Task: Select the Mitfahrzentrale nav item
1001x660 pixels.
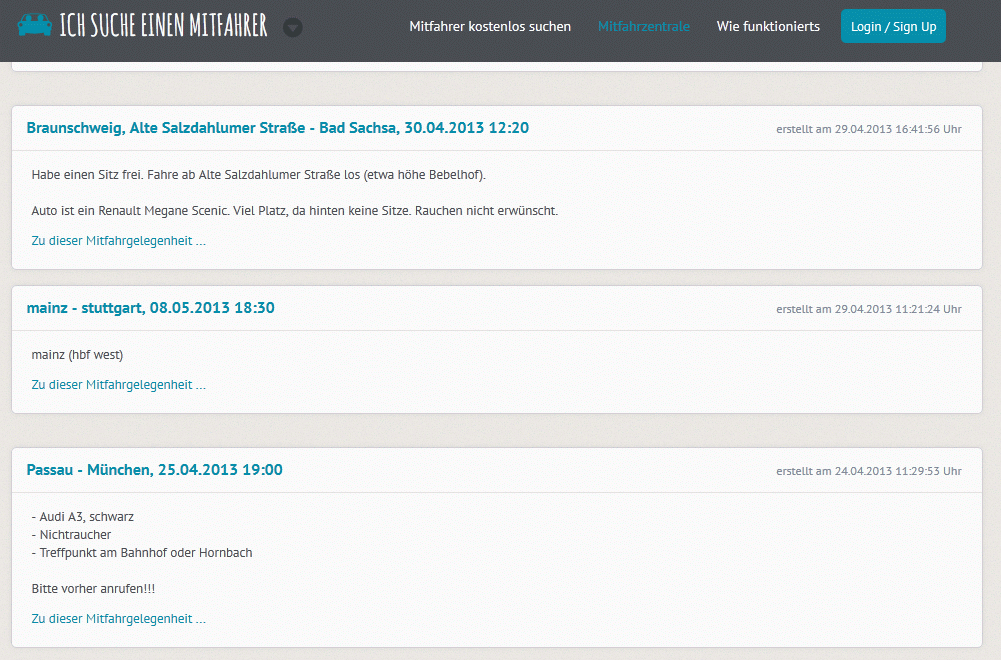Action: coord(644,27)
